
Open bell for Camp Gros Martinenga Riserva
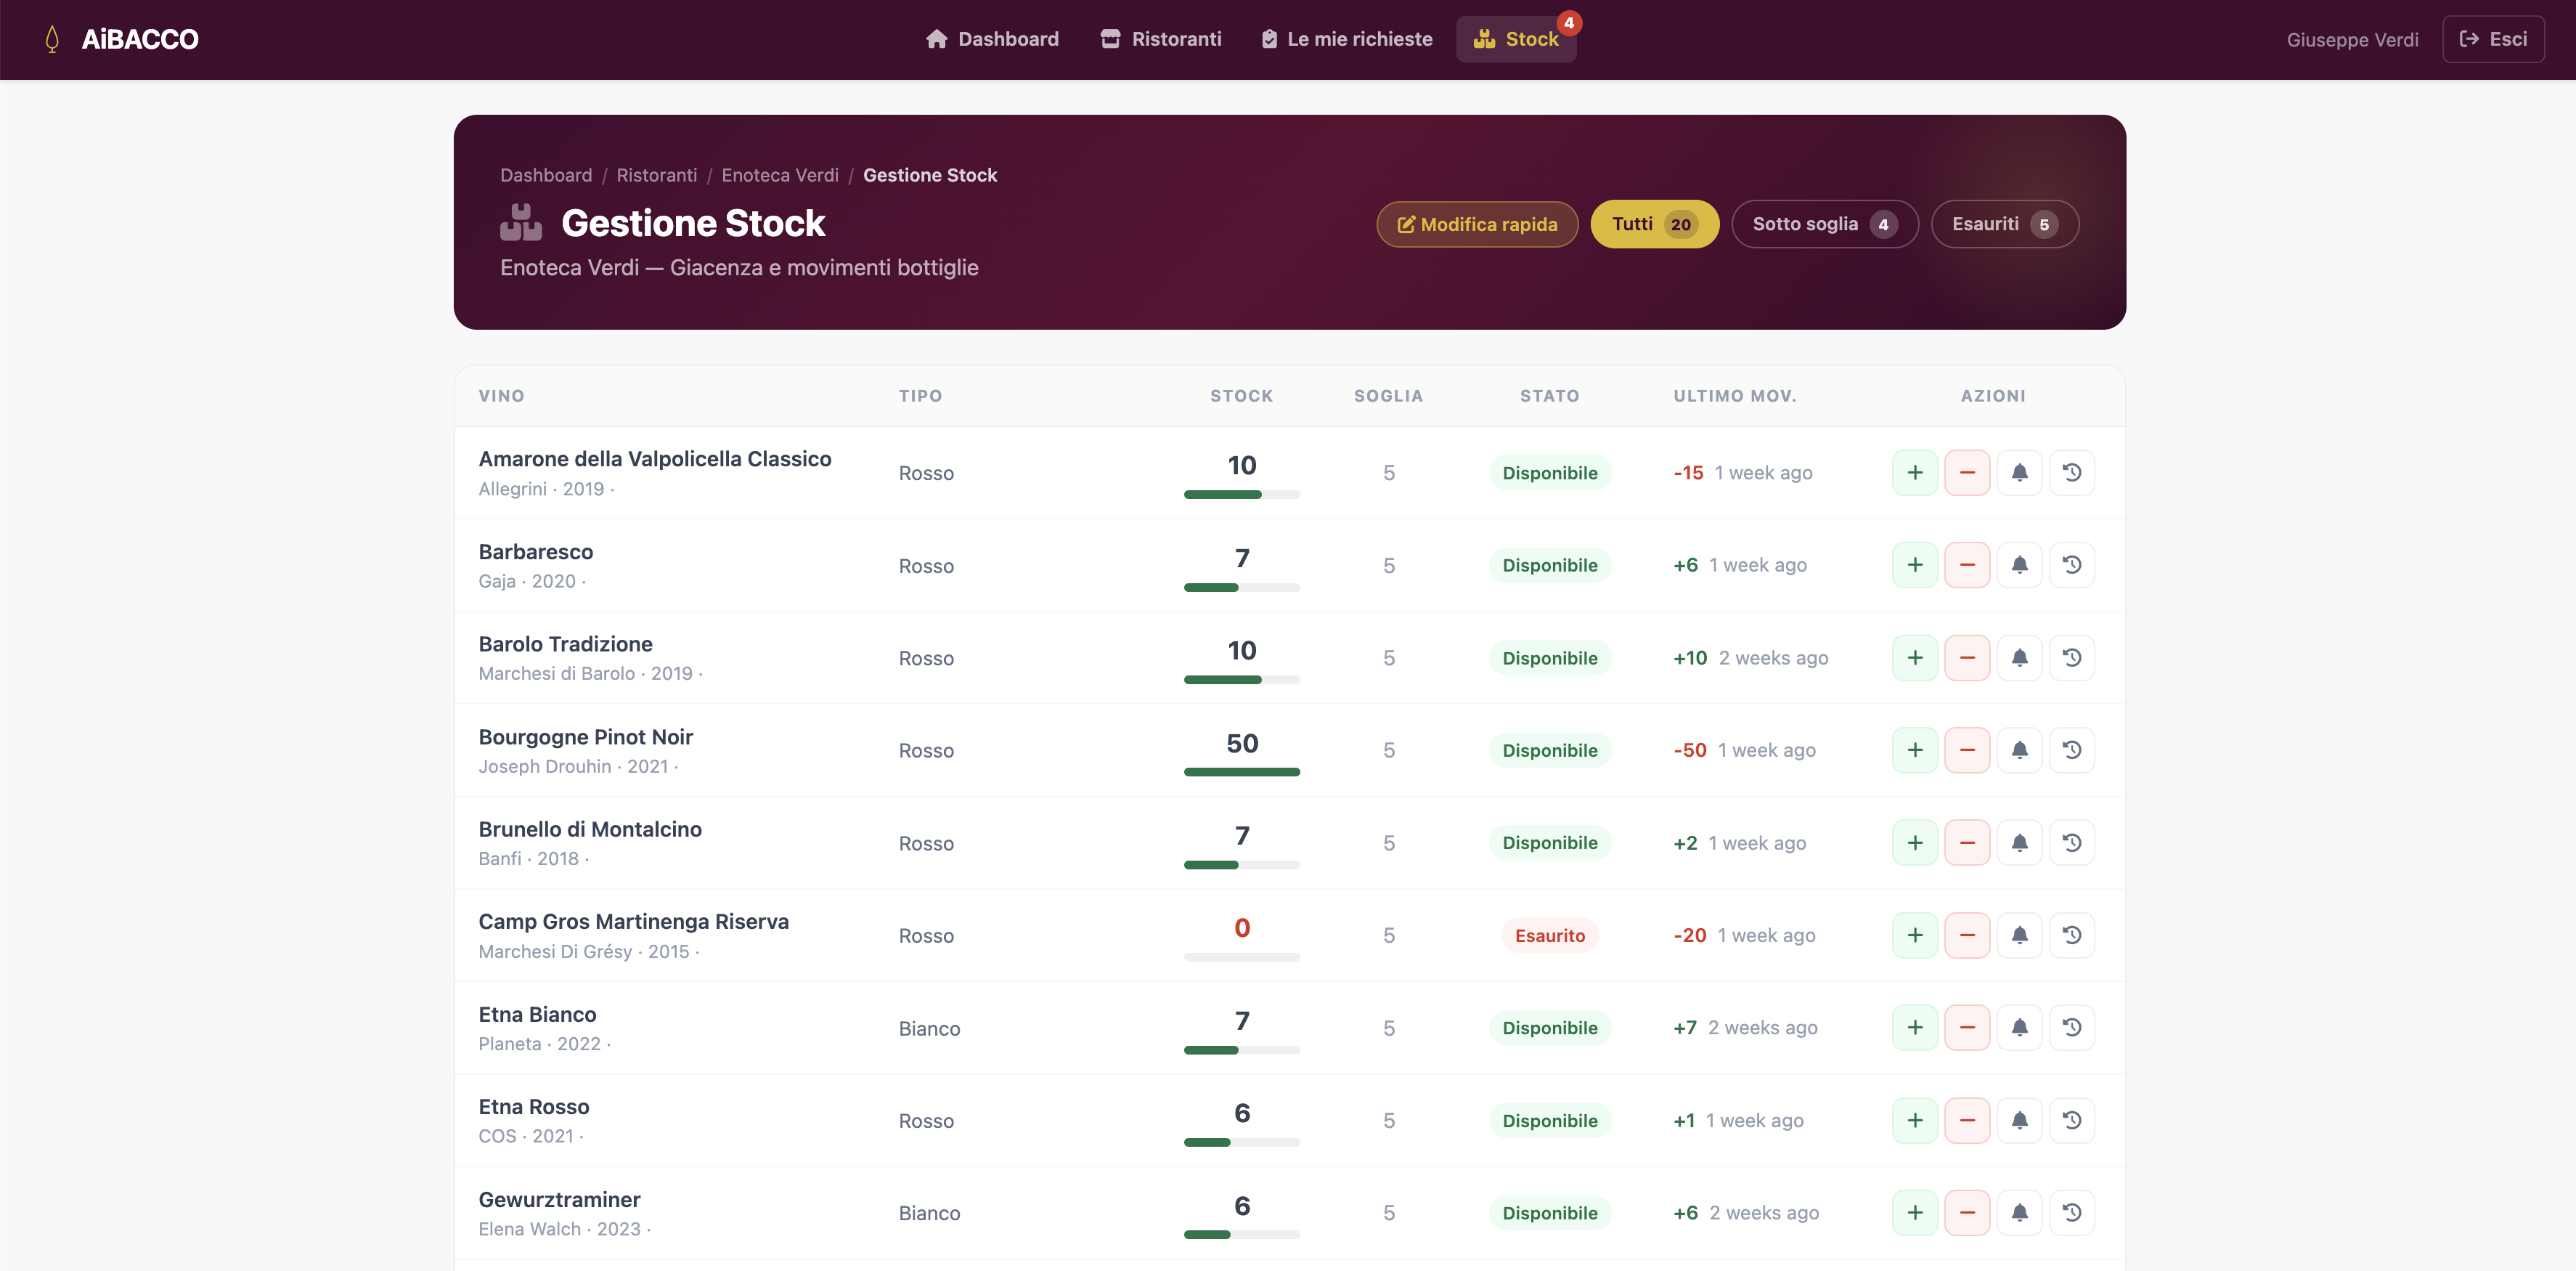[x=2019, y=935]
